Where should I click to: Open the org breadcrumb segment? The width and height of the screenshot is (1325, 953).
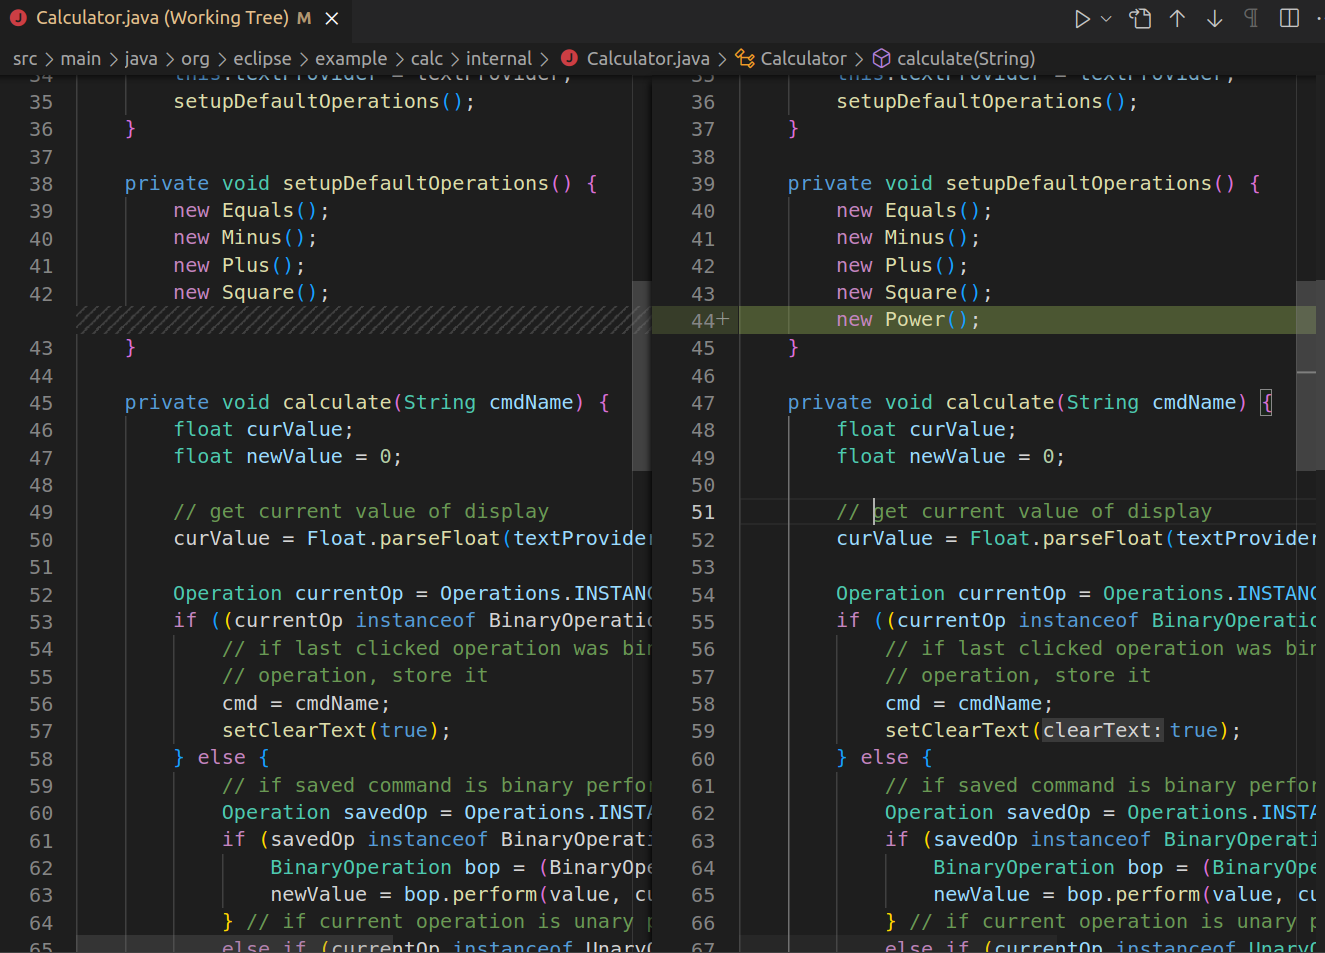click(x=195, y=58)
